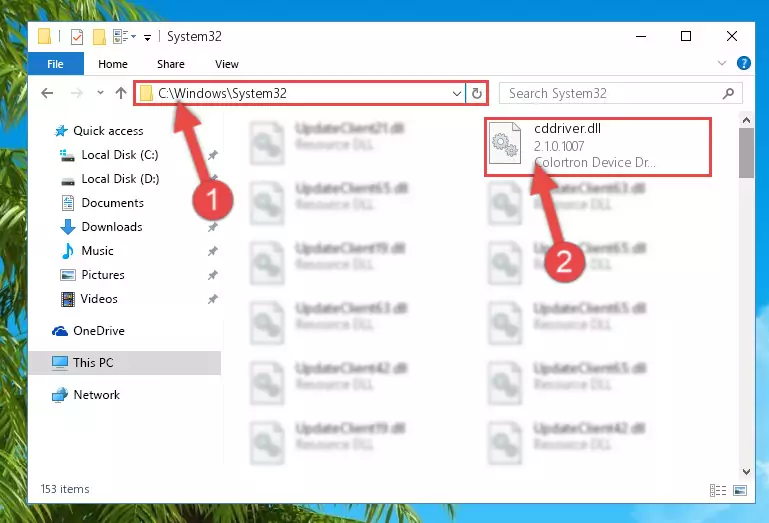Screen dimensions: 769x523
Task: Go up one folder level arrow
Action: click(x=121, y=93)
